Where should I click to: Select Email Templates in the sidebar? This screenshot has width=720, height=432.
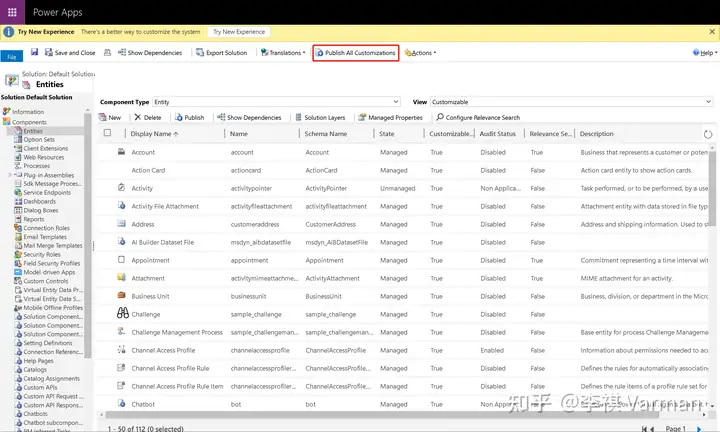(x=45, y=237)
